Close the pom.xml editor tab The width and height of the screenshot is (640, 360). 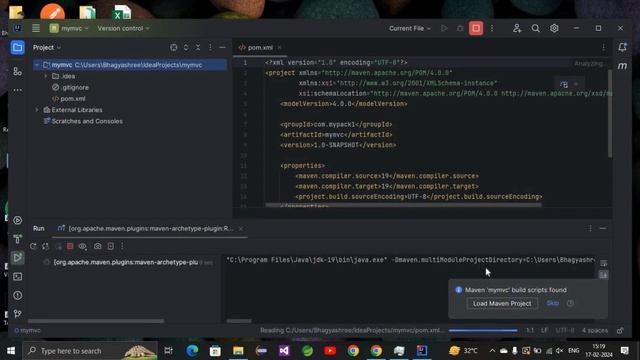tap(280, 47)
